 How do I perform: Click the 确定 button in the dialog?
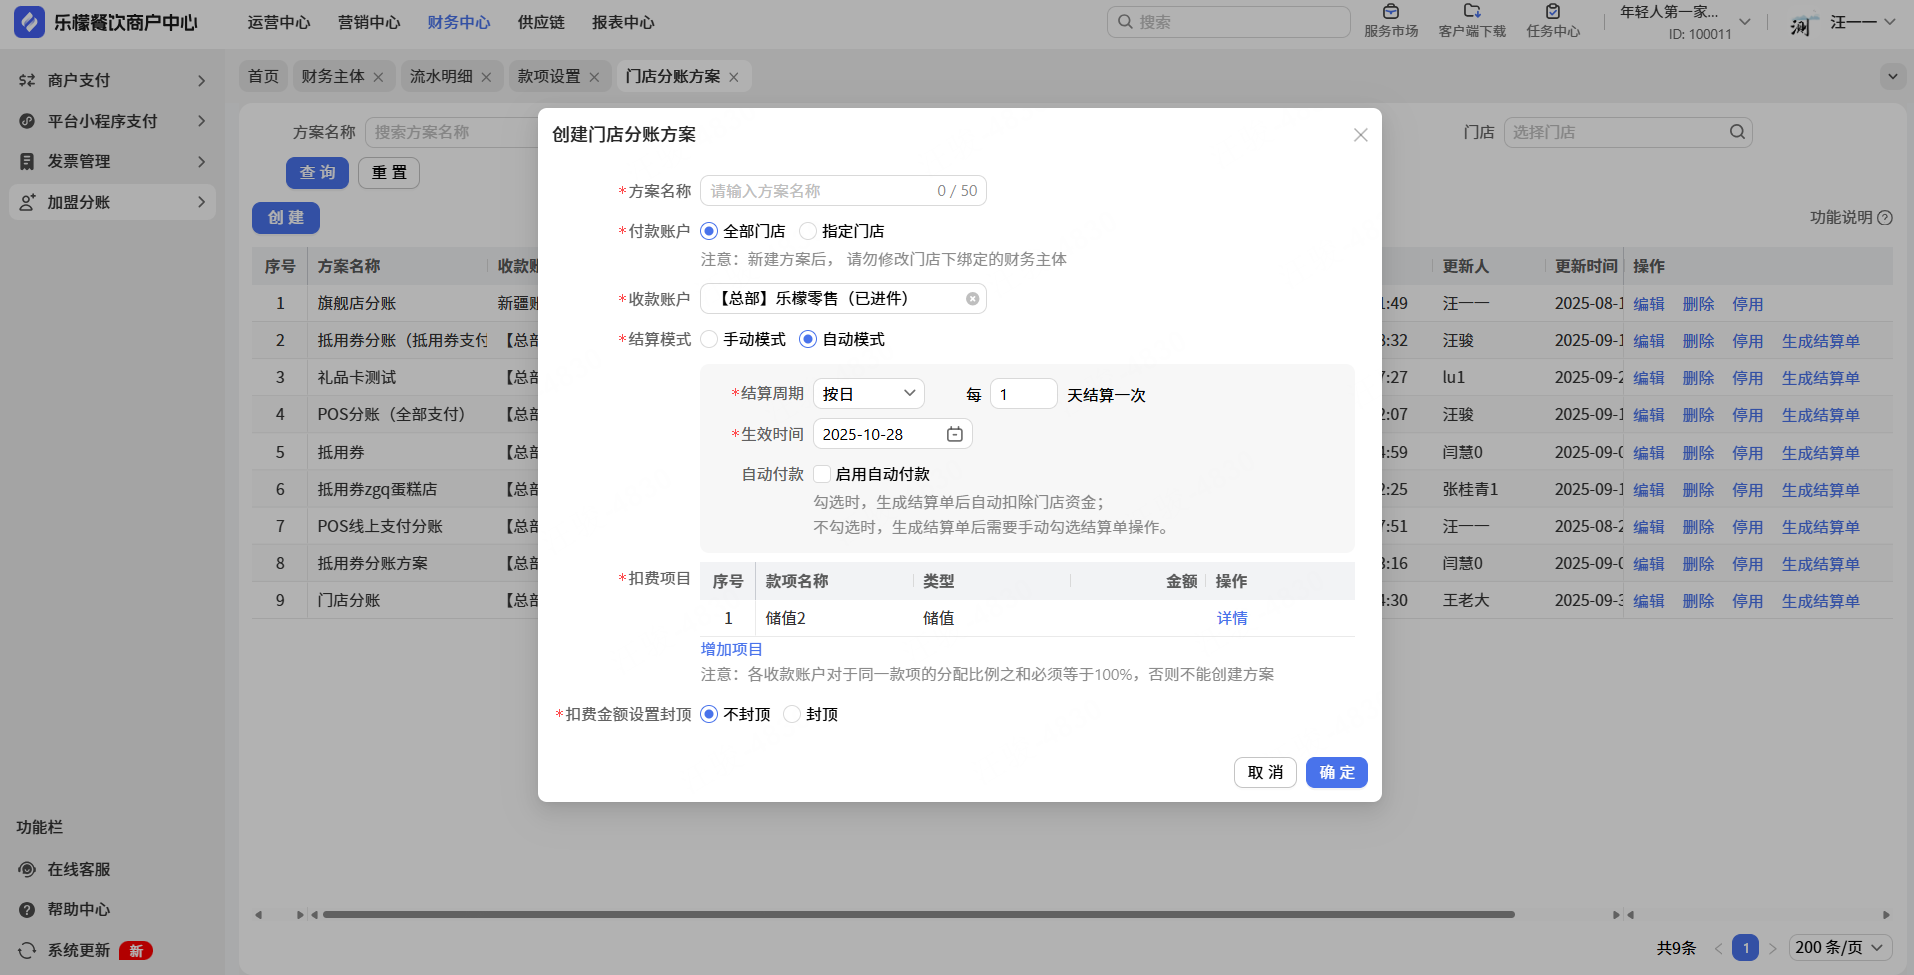pyautogui.click(x=1336, y=772)
